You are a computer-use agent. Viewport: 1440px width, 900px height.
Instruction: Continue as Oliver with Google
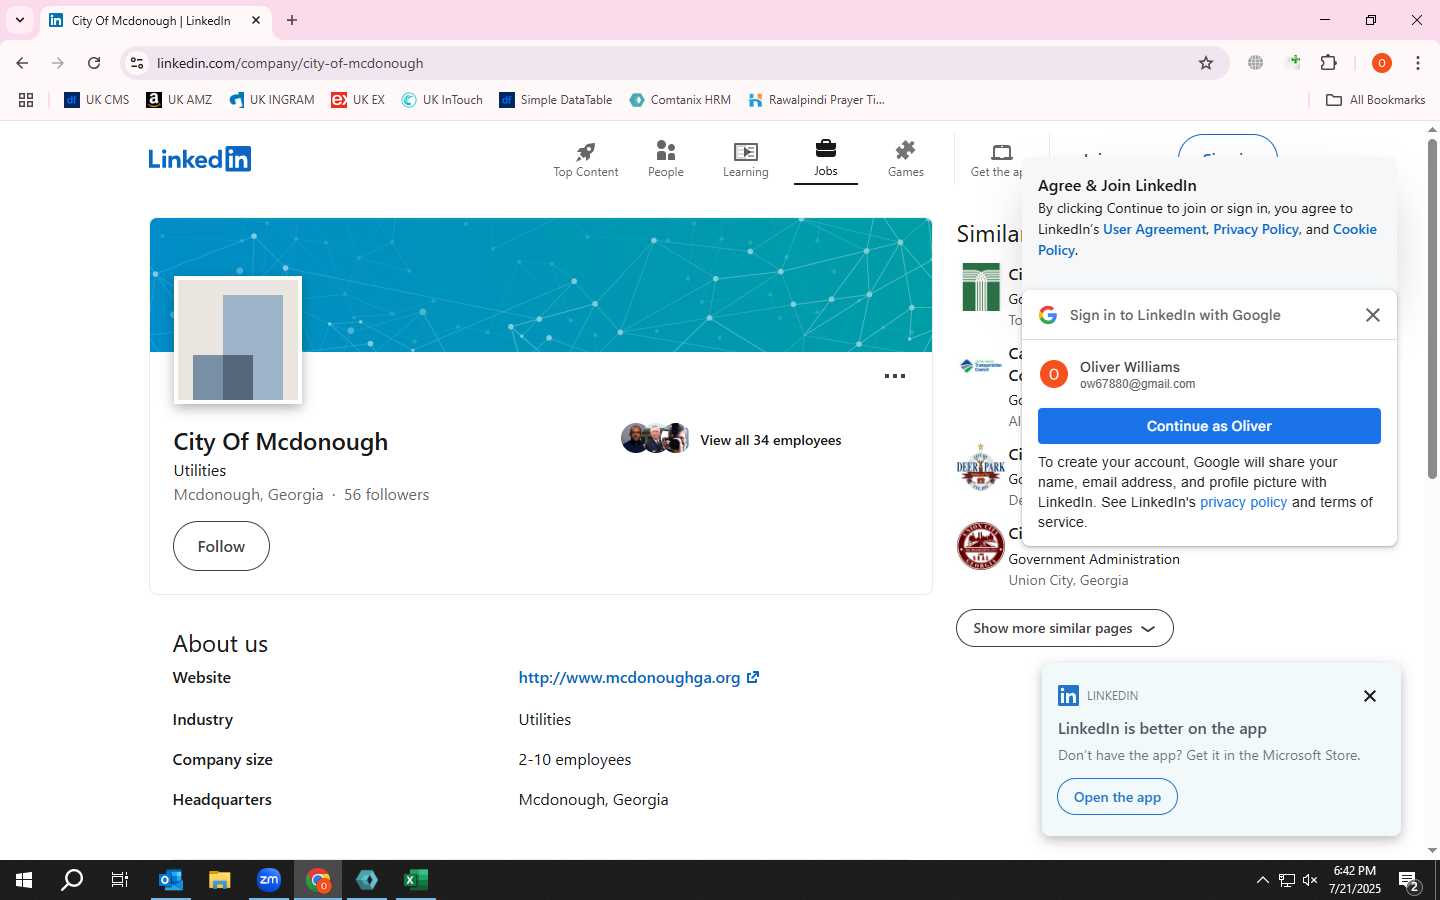click(1209, 426)
